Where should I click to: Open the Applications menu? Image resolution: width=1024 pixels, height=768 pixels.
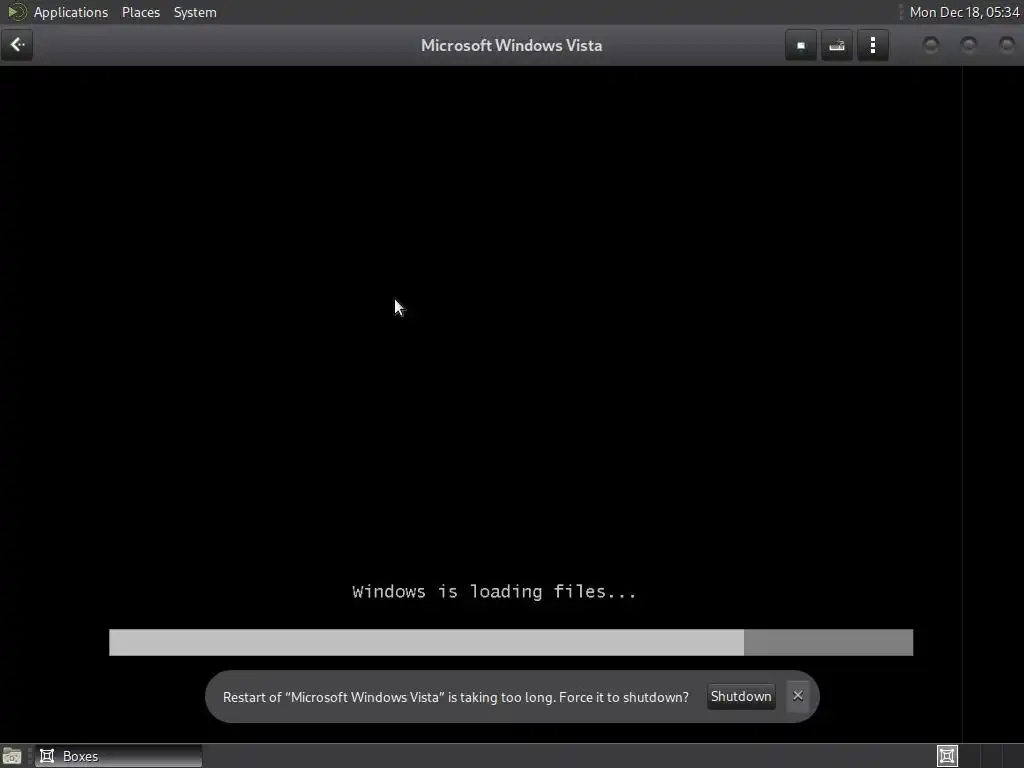[x=71, y=12]
